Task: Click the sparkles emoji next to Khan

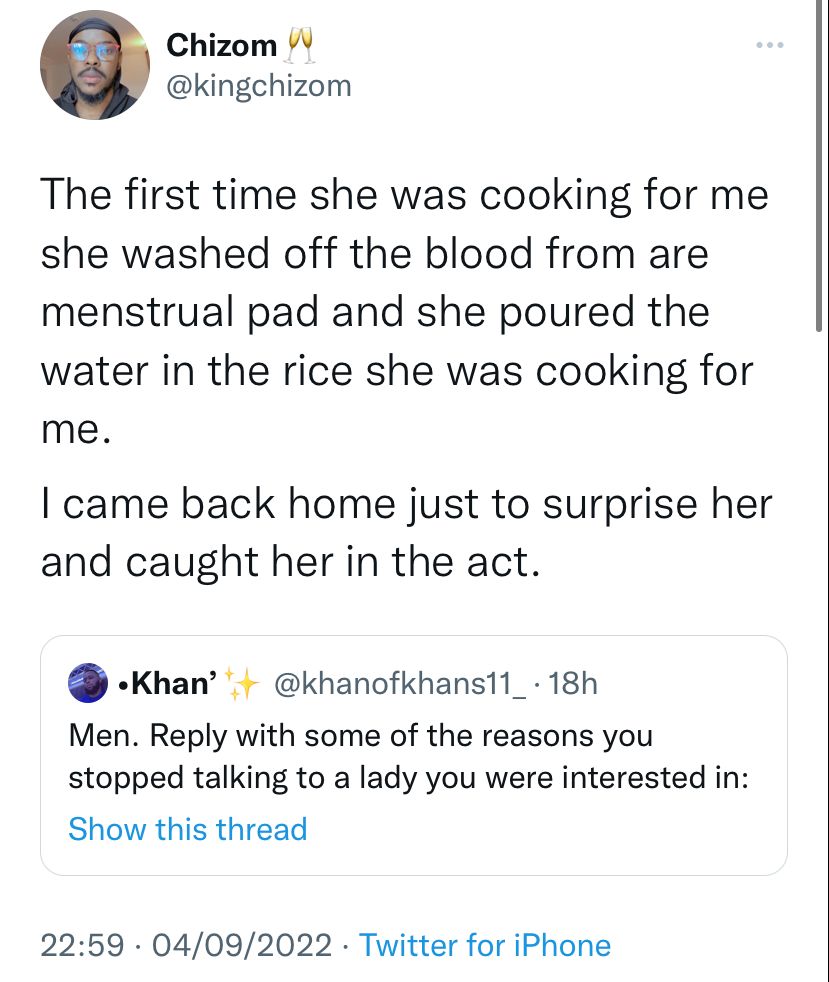Action: coord(241,684)
